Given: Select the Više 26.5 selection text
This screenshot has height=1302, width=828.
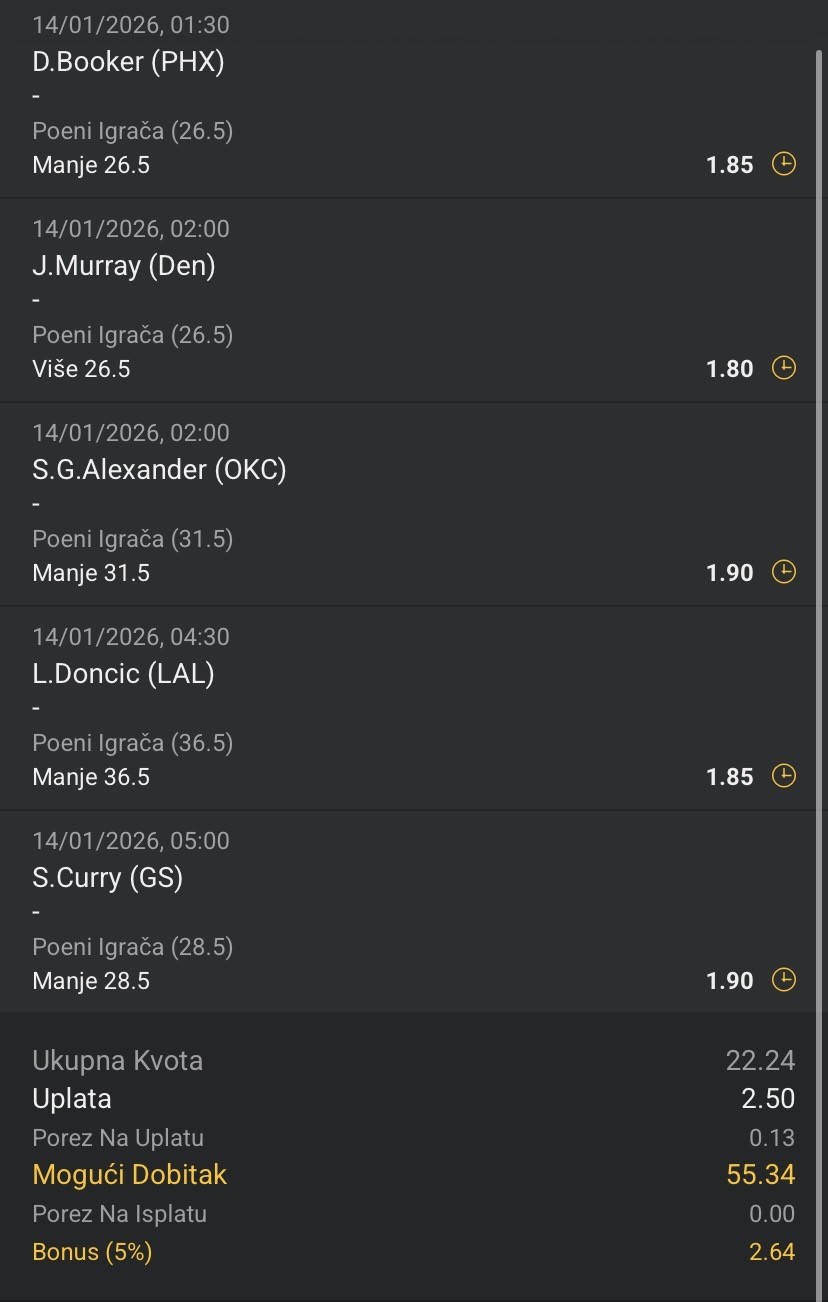Looking at the screenshot, I should (x=81, y=369).
